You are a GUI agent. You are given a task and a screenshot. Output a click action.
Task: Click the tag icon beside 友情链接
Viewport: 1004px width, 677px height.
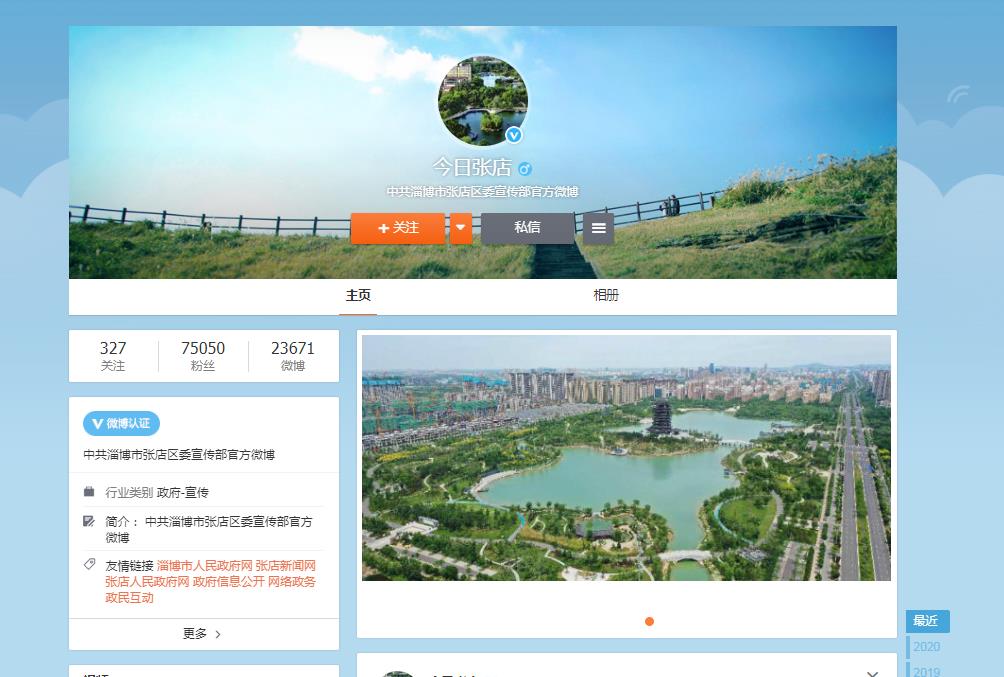coord(90,565)
